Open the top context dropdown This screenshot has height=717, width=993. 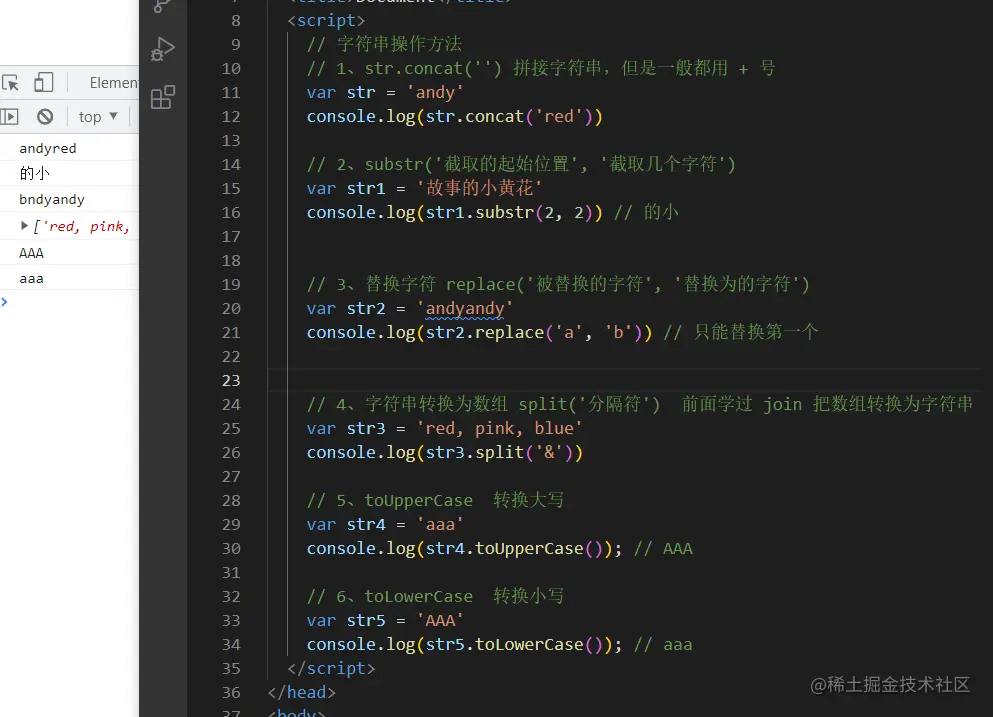98,117
